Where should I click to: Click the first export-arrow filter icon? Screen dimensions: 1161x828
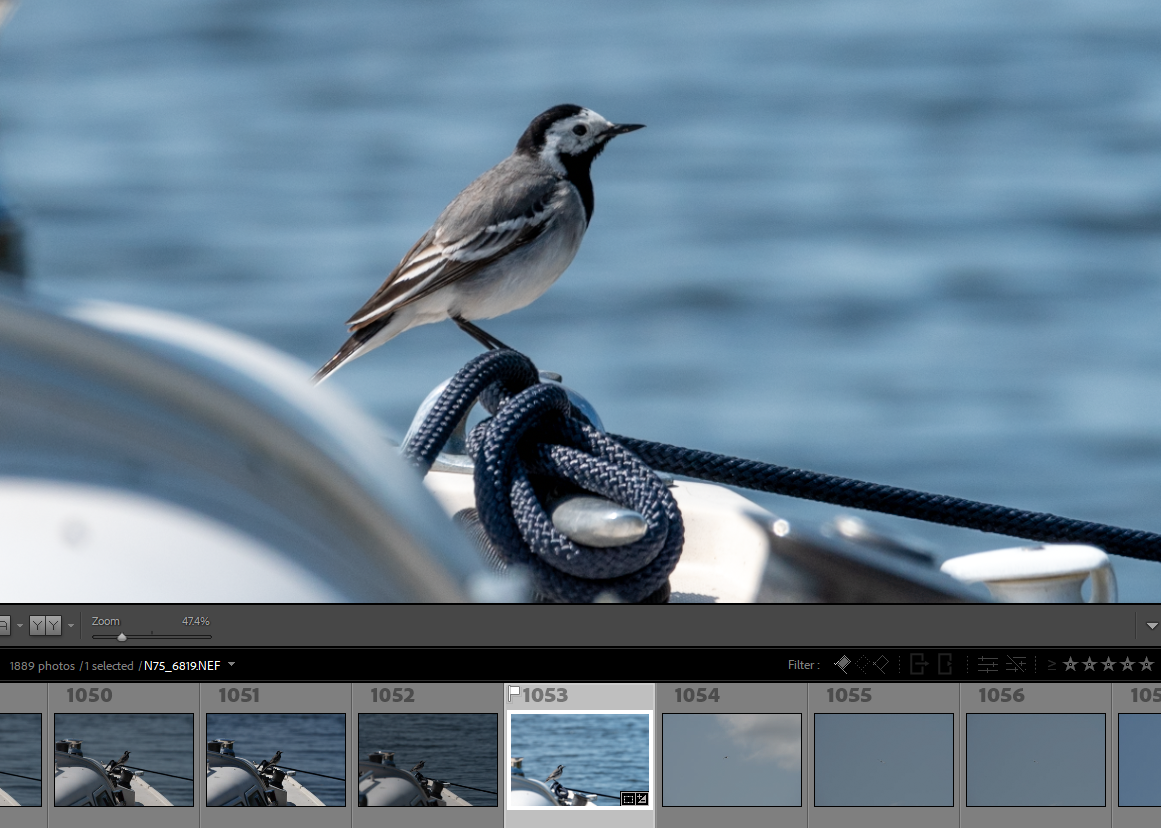(919, 664)
